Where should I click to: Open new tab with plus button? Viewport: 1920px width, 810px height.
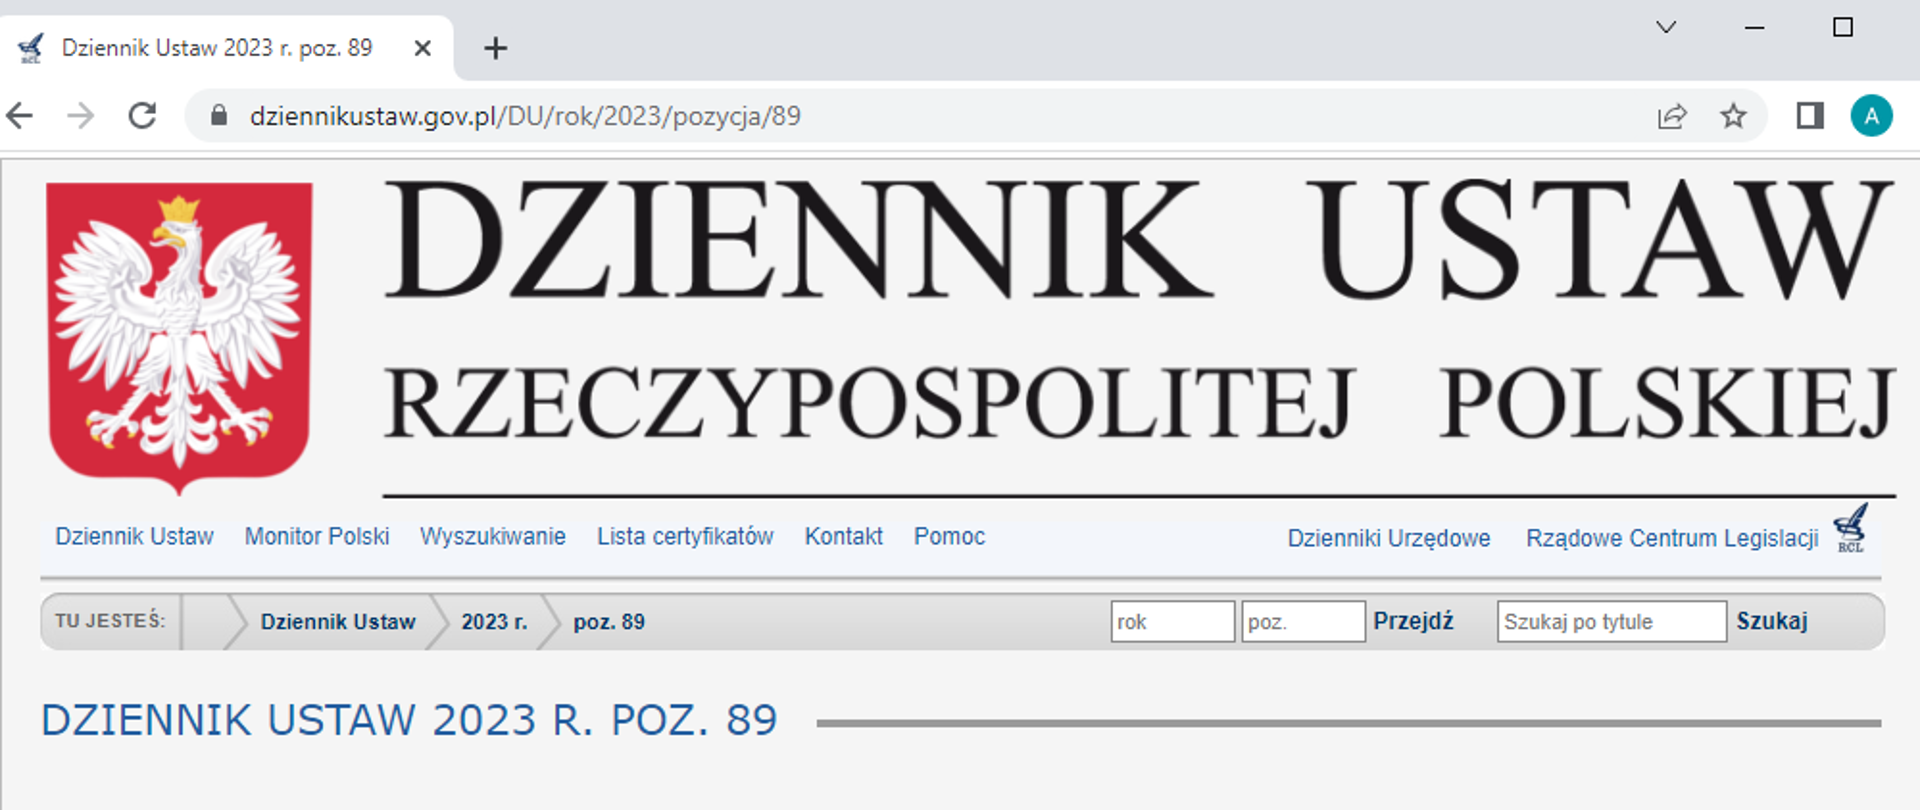(496, 48)
